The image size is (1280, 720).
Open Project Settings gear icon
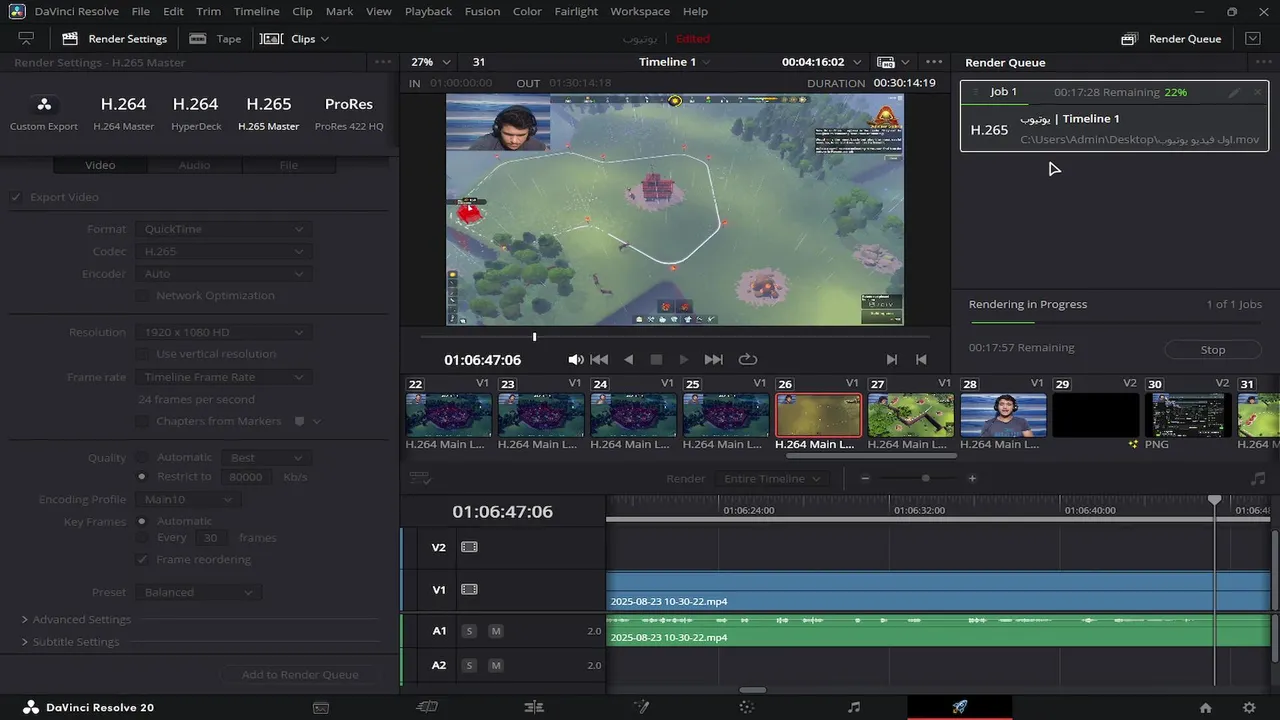click(1249, 708)
